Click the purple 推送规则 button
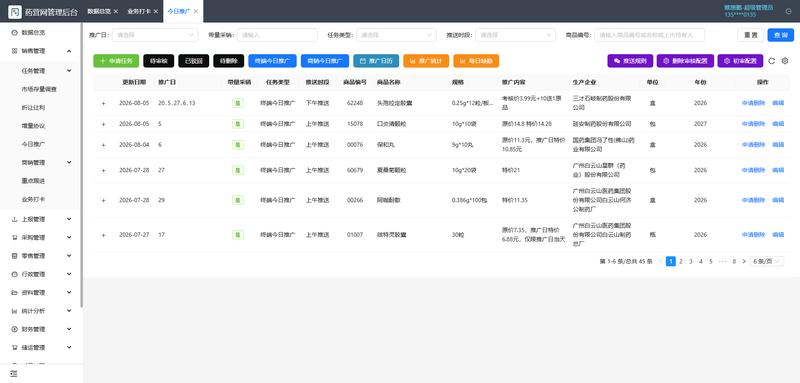The width and height of the screenshot is (800, 383). tap(630, 61)
